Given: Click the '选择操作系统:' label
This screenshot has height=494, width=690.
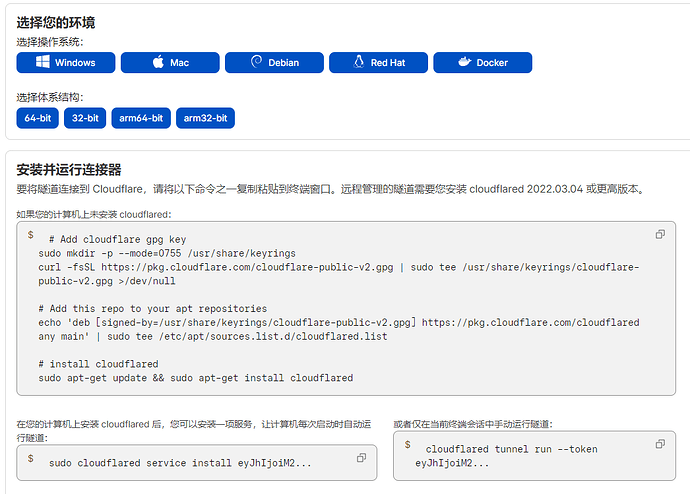Looking at the screenshot, I should coord(50,42).
